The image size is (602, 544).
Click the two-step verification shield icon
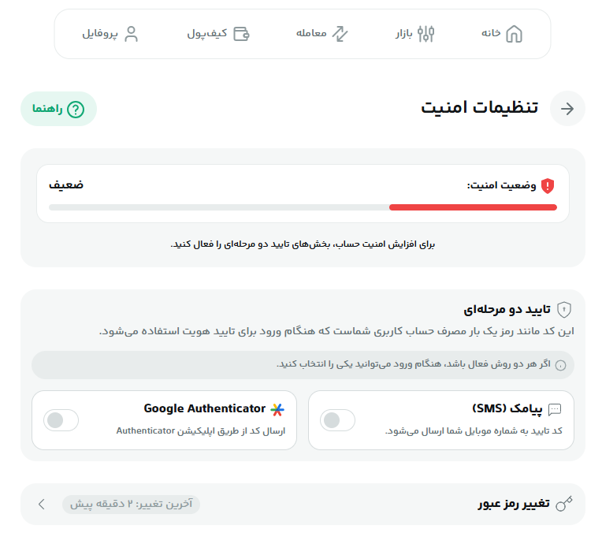click(564, 310)
